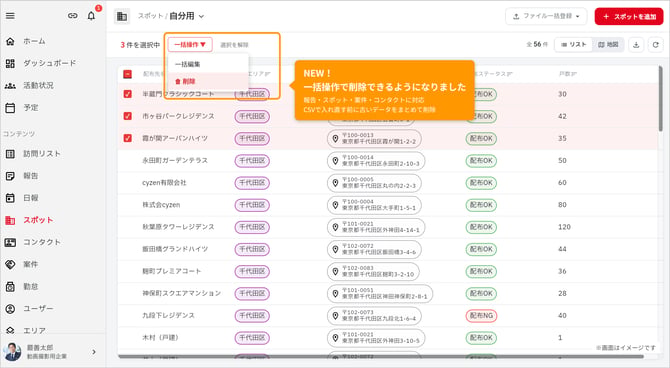Select the 秋葉原タワーレジデンス row name

coord(178,227)
